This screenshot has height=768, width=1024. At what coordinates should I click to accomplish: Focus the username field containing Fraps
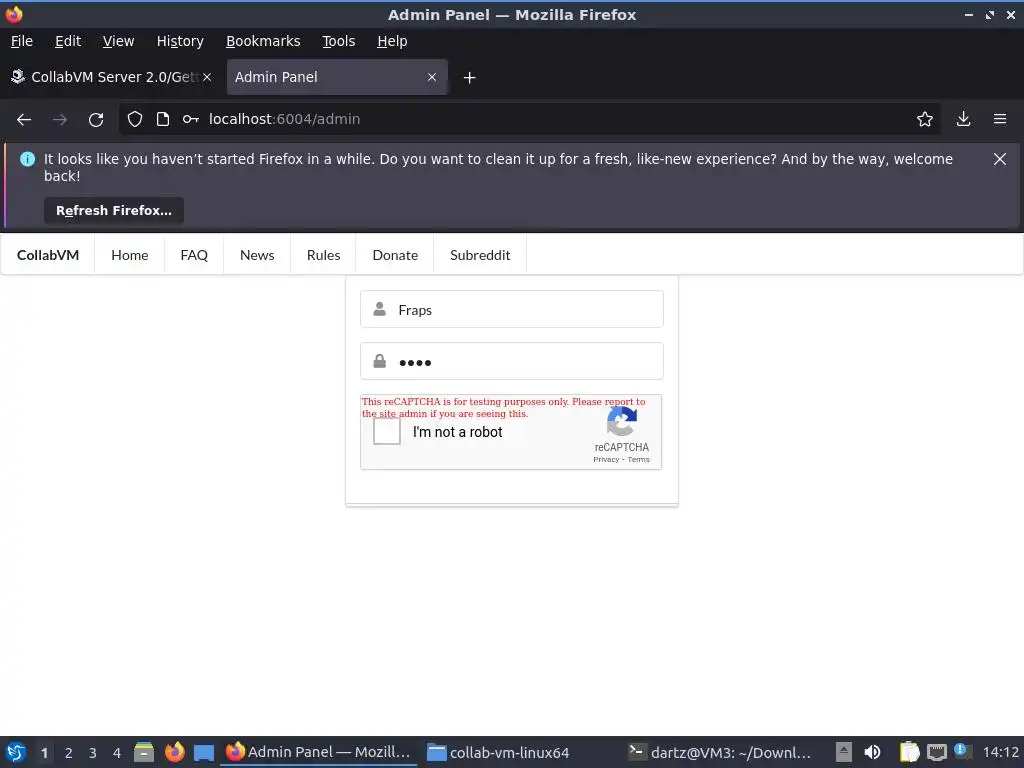[x=511, y=309]
